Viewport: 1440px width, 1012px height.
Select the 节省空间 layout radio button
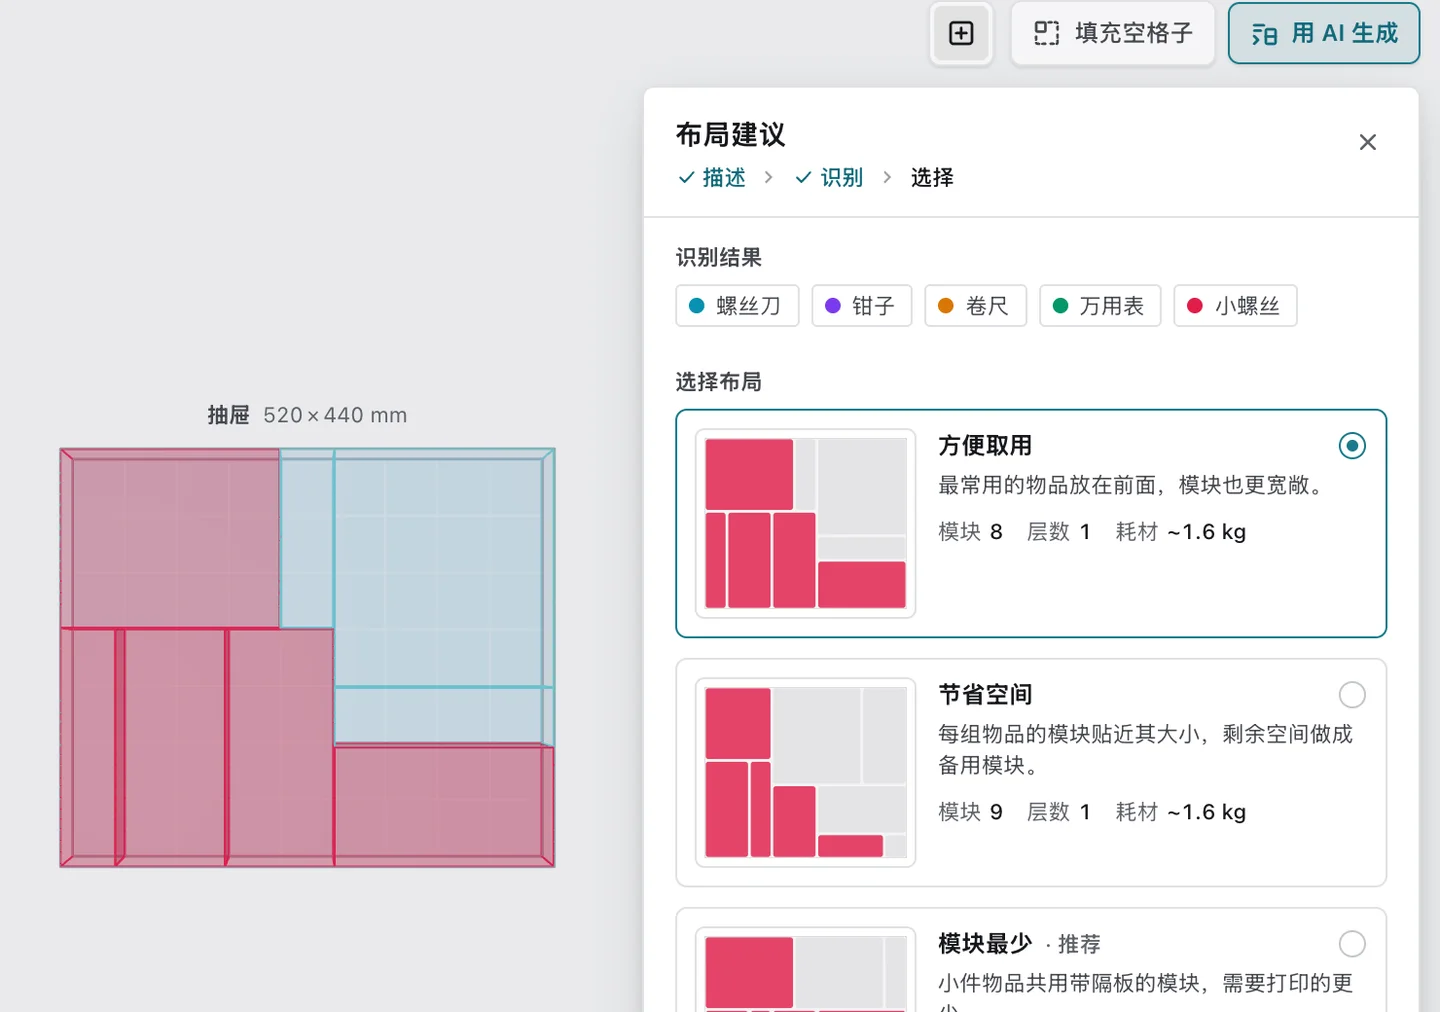tap(1352, 695)
